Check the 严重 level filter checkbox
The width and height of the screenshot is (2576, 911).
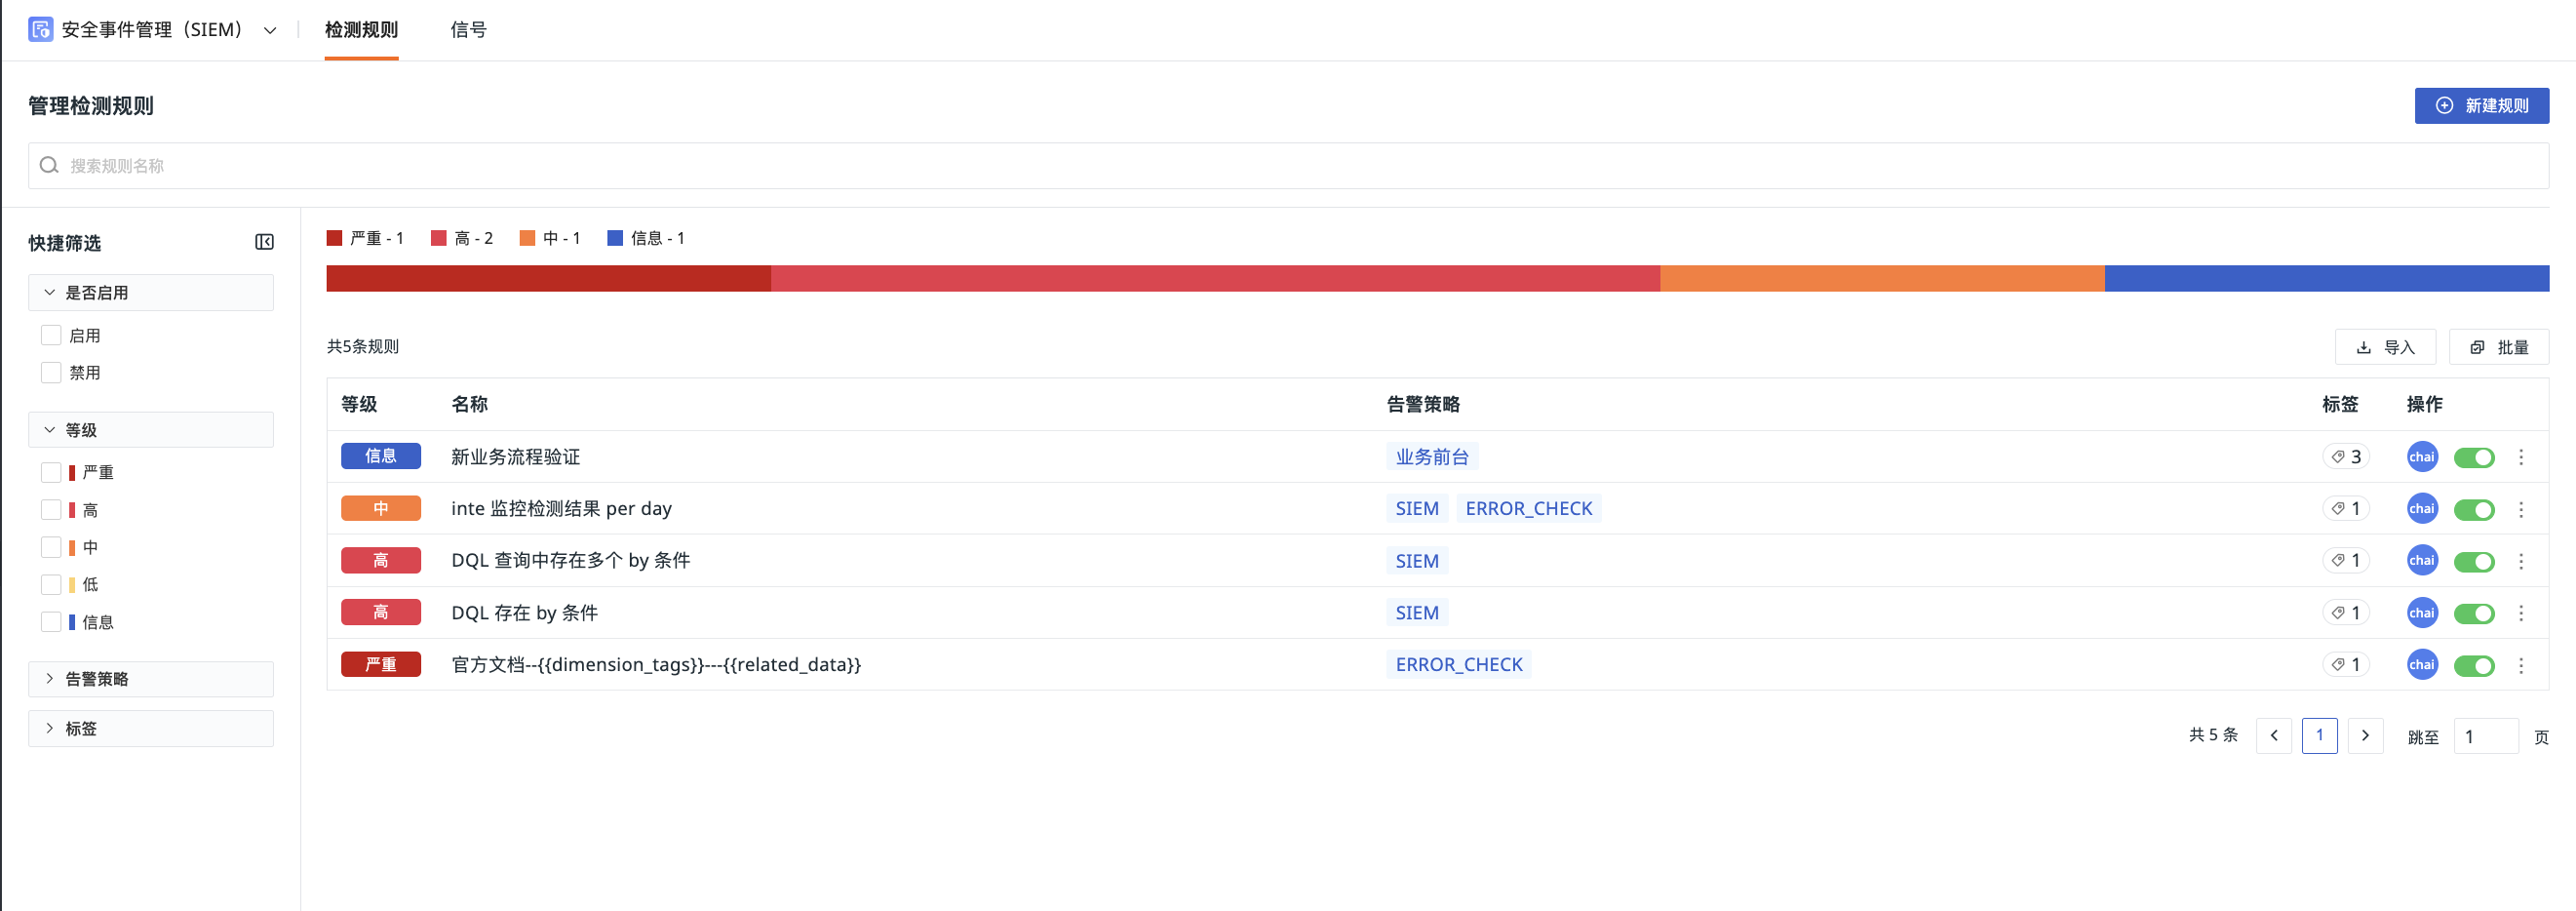pyautogui.click(x=51, y=472)
